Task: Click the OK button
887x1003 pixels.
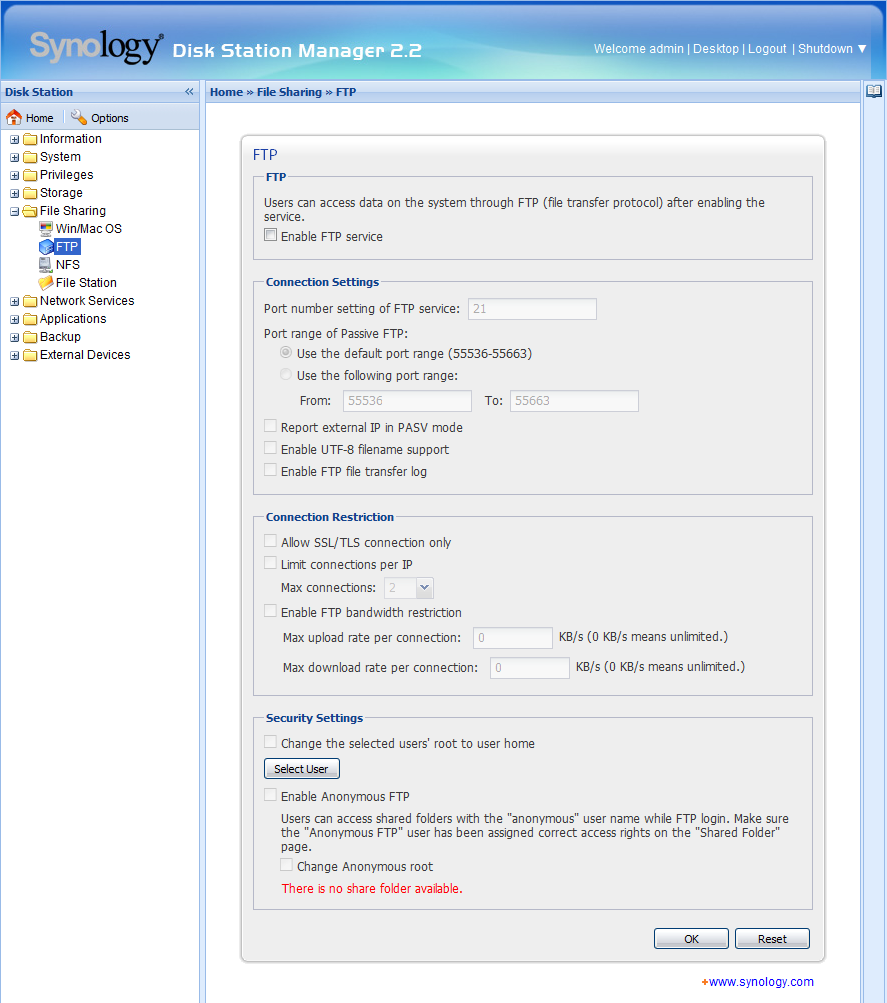Action: coord(691,938)
